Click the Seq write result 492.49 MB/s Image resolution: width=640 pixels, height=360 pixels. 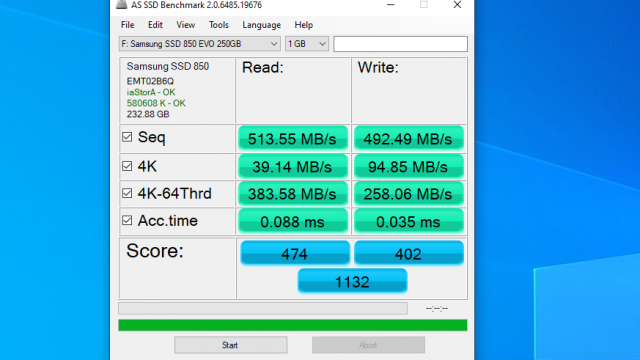[x=409, y=139]
